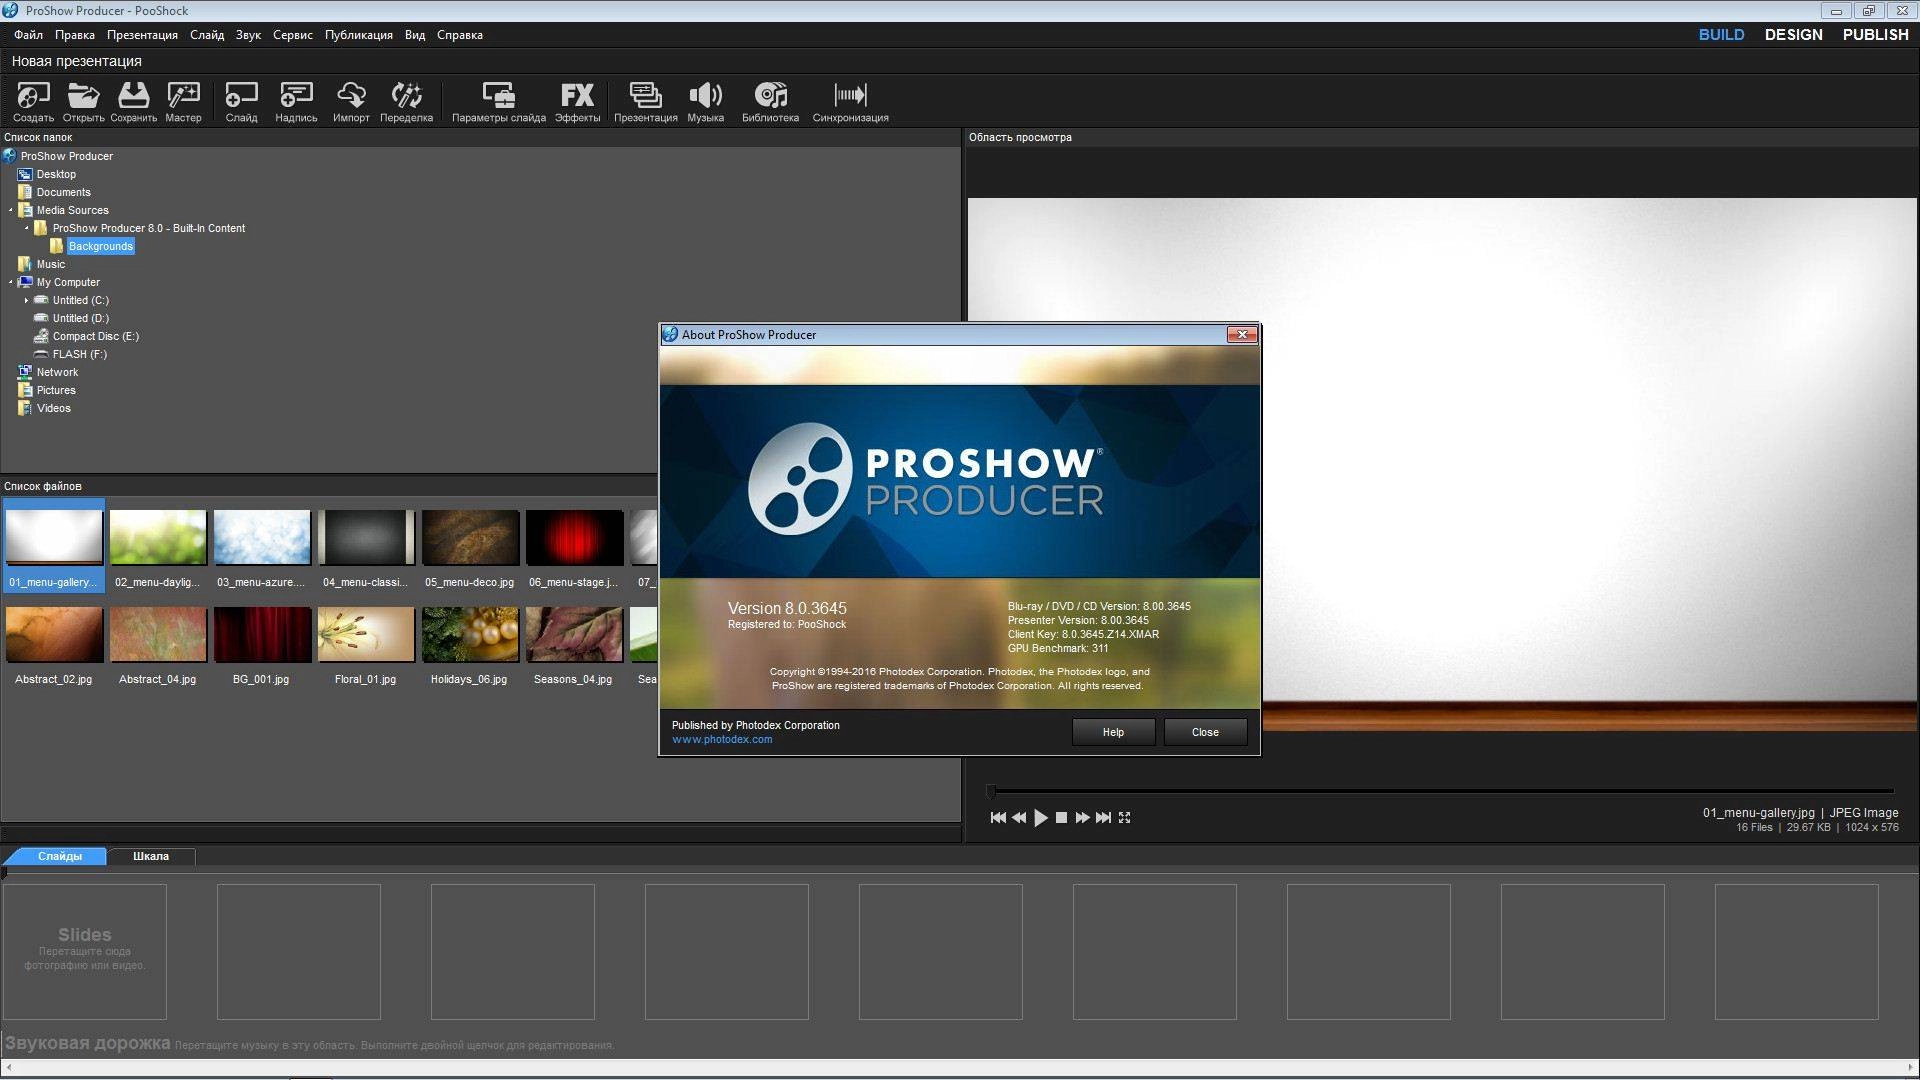Viewport: 1920px width, 1080px height.
Task: Select the Music folder in tree
Action: coord(50,265)
